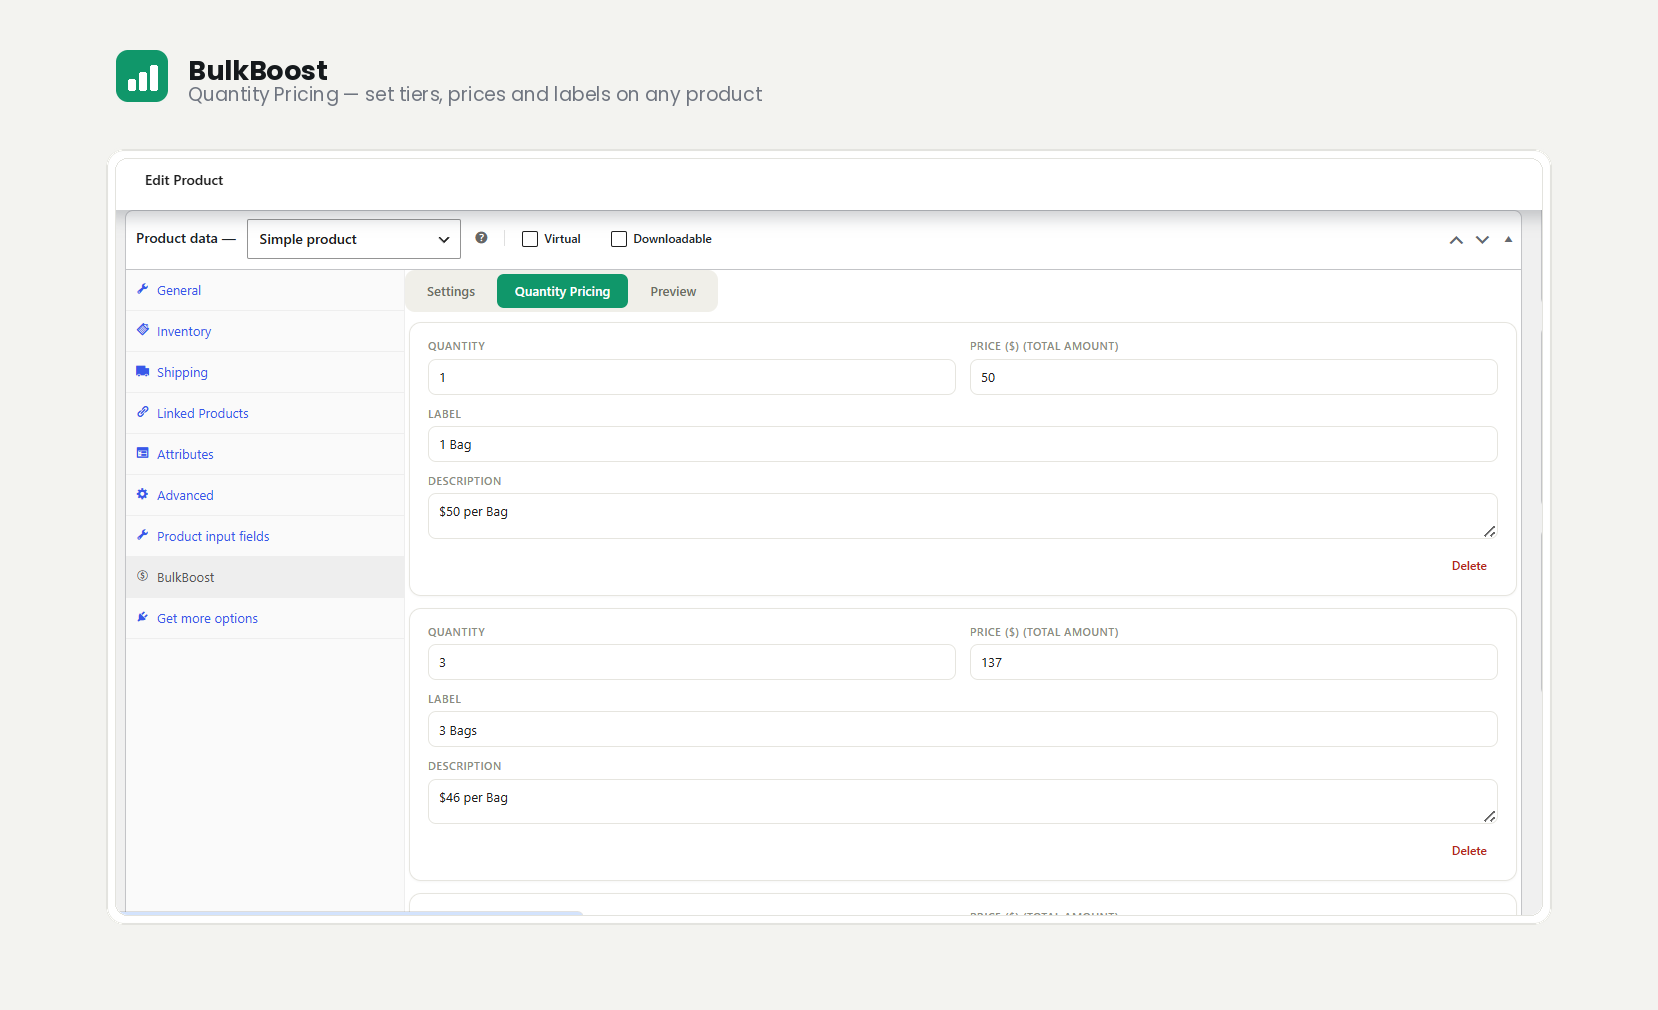
Task: Click the Get more options plugin icon
Action: [x=143, y=617]
